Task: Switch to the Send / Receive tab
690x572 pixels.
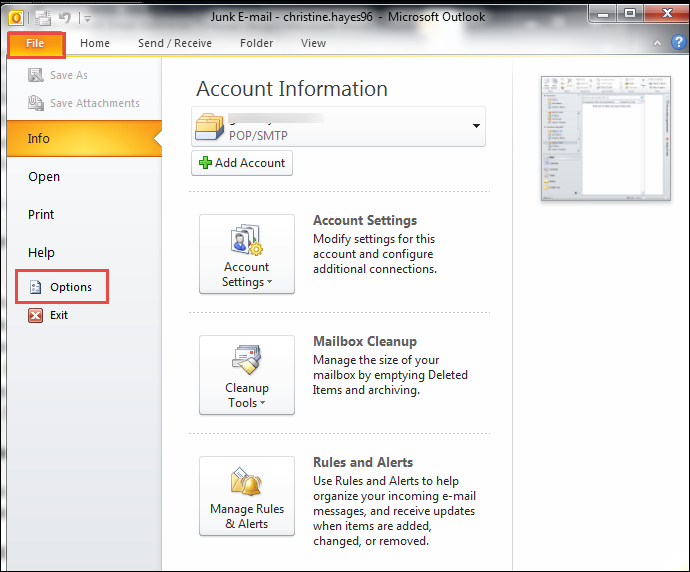Action: (x=175, y=43)
